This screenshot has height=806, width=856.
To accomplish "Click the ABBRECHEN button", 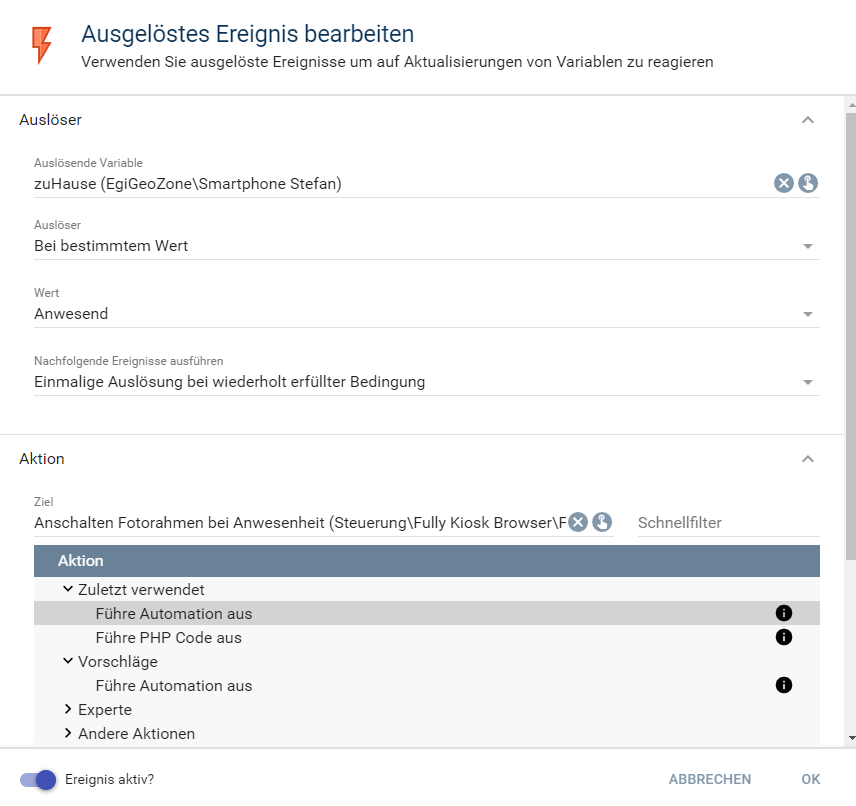I will pyautogui.click(x=710, y=779).
